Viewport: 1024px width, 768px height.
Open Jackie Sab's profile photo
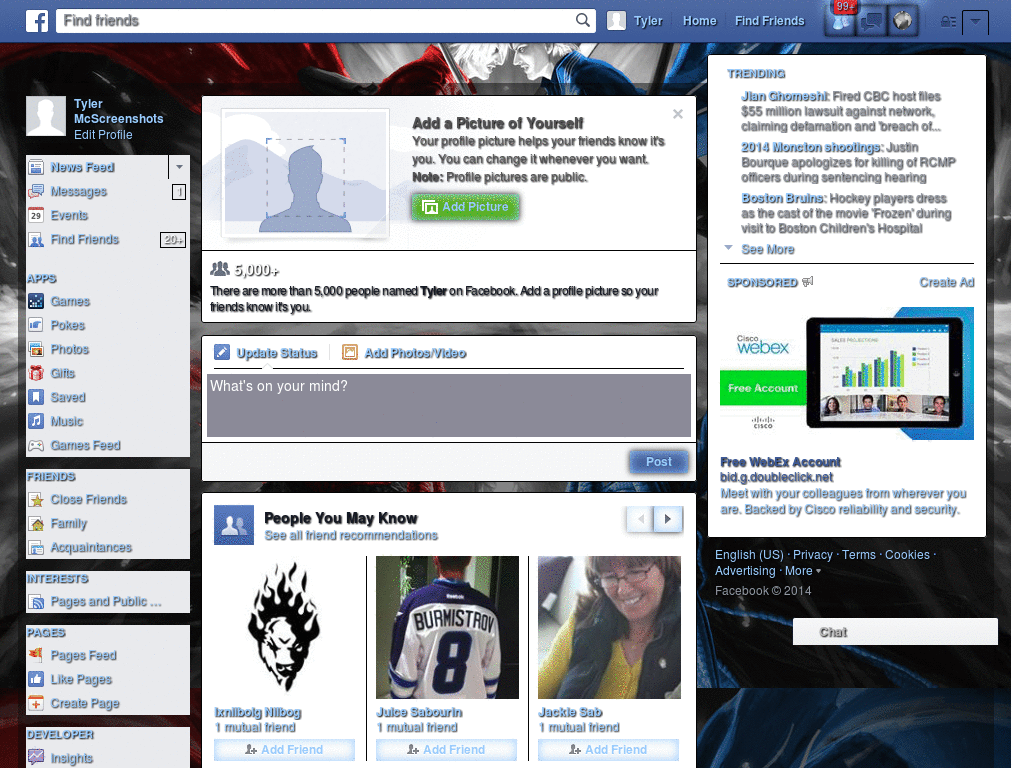609,628
